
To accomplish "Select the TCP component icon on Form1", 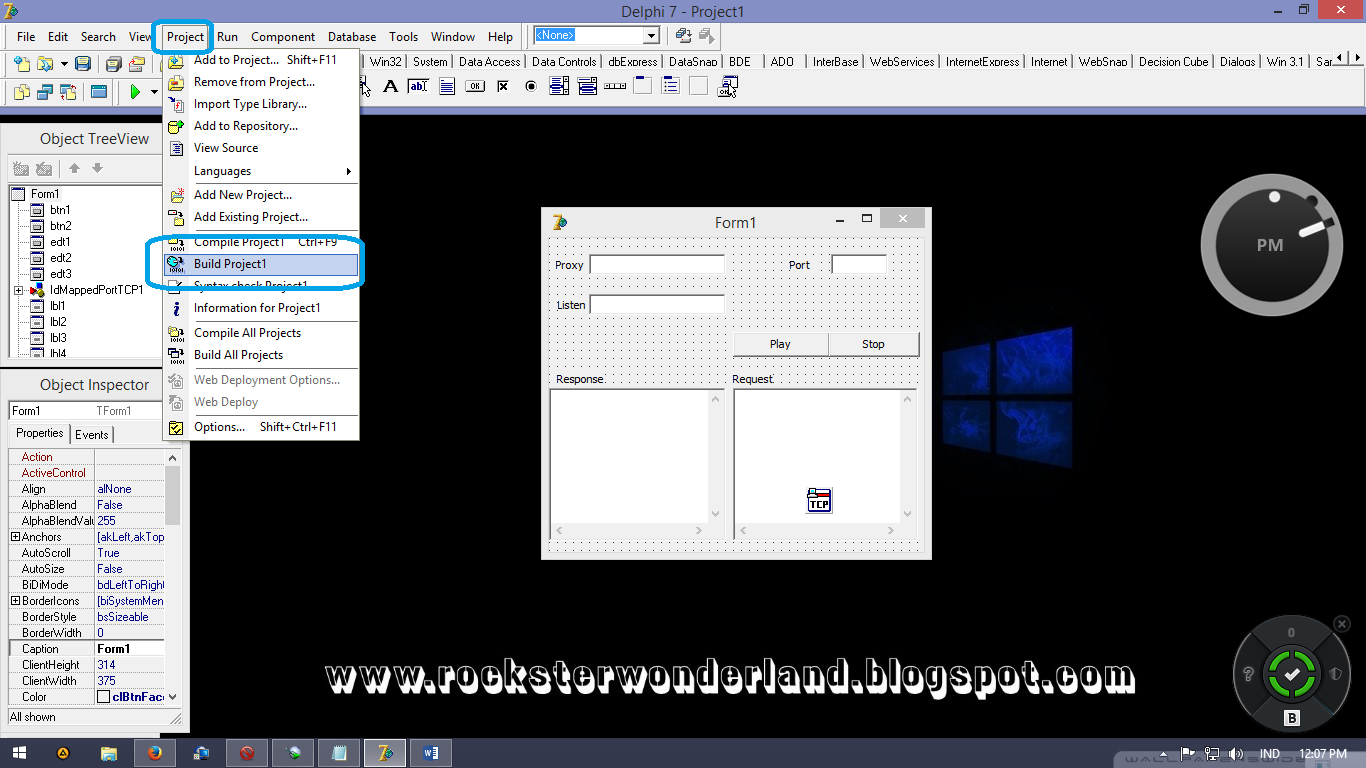I will pos(819,500).
